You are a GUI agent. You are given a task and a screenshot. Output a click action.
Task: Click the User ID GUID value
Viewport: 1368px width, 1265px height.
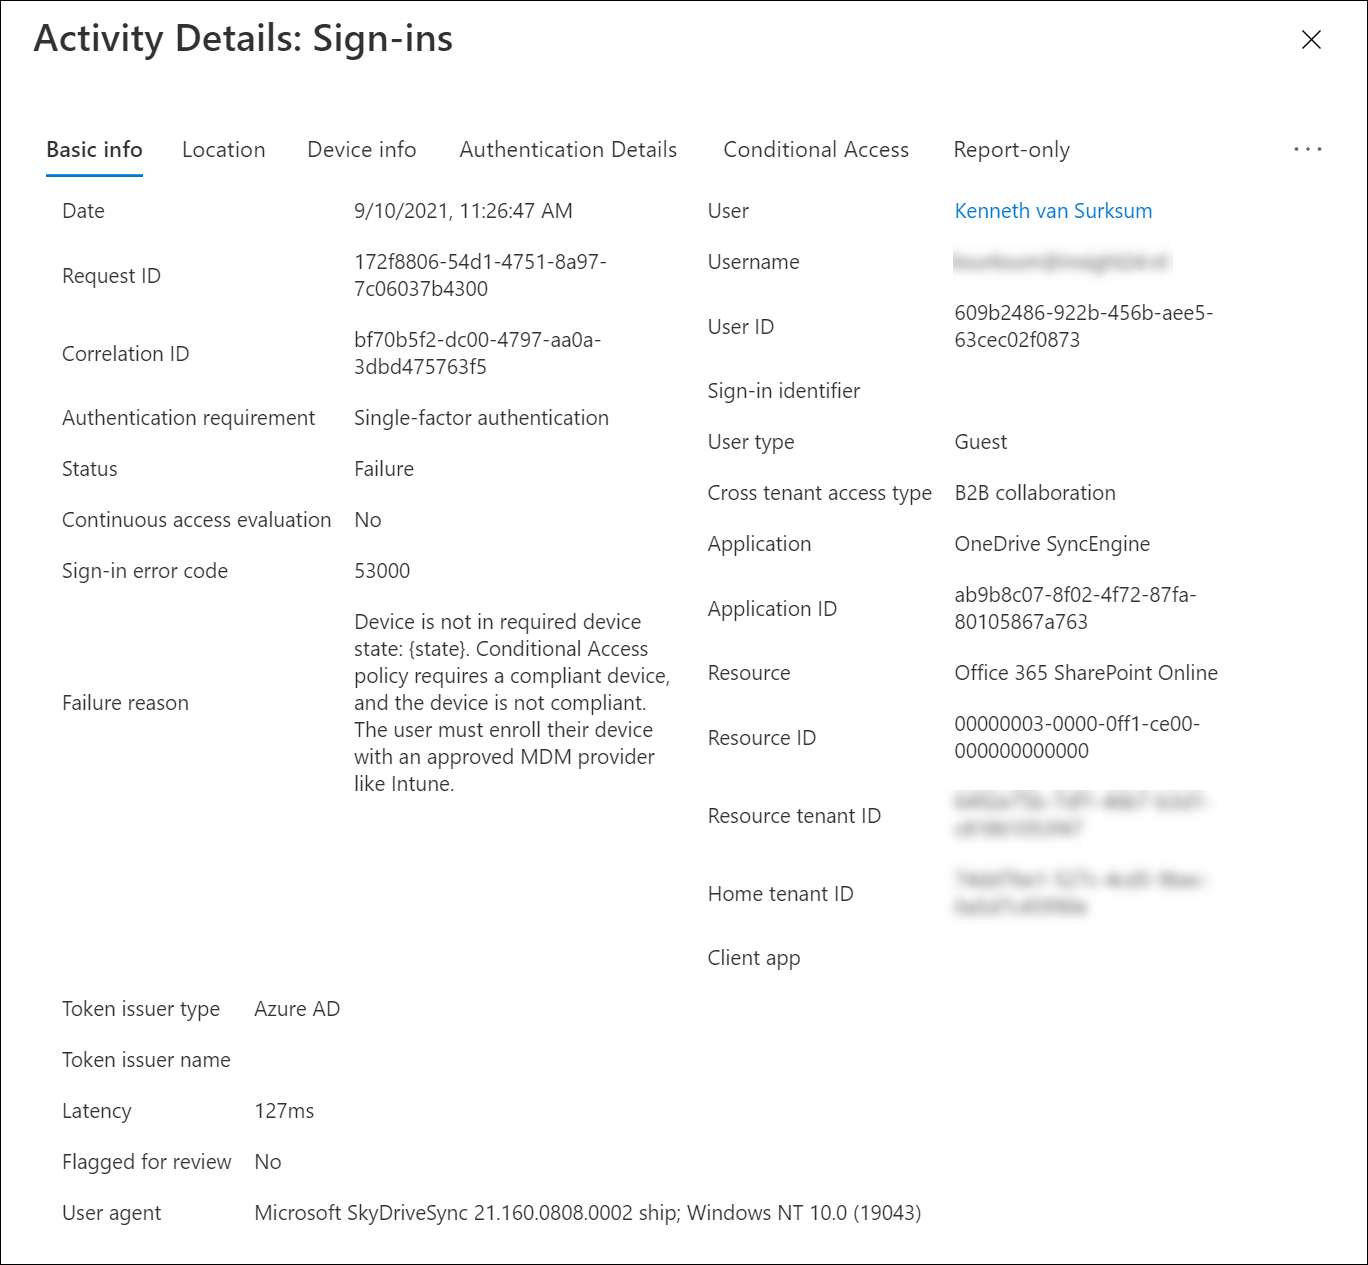coord(1084,326)
